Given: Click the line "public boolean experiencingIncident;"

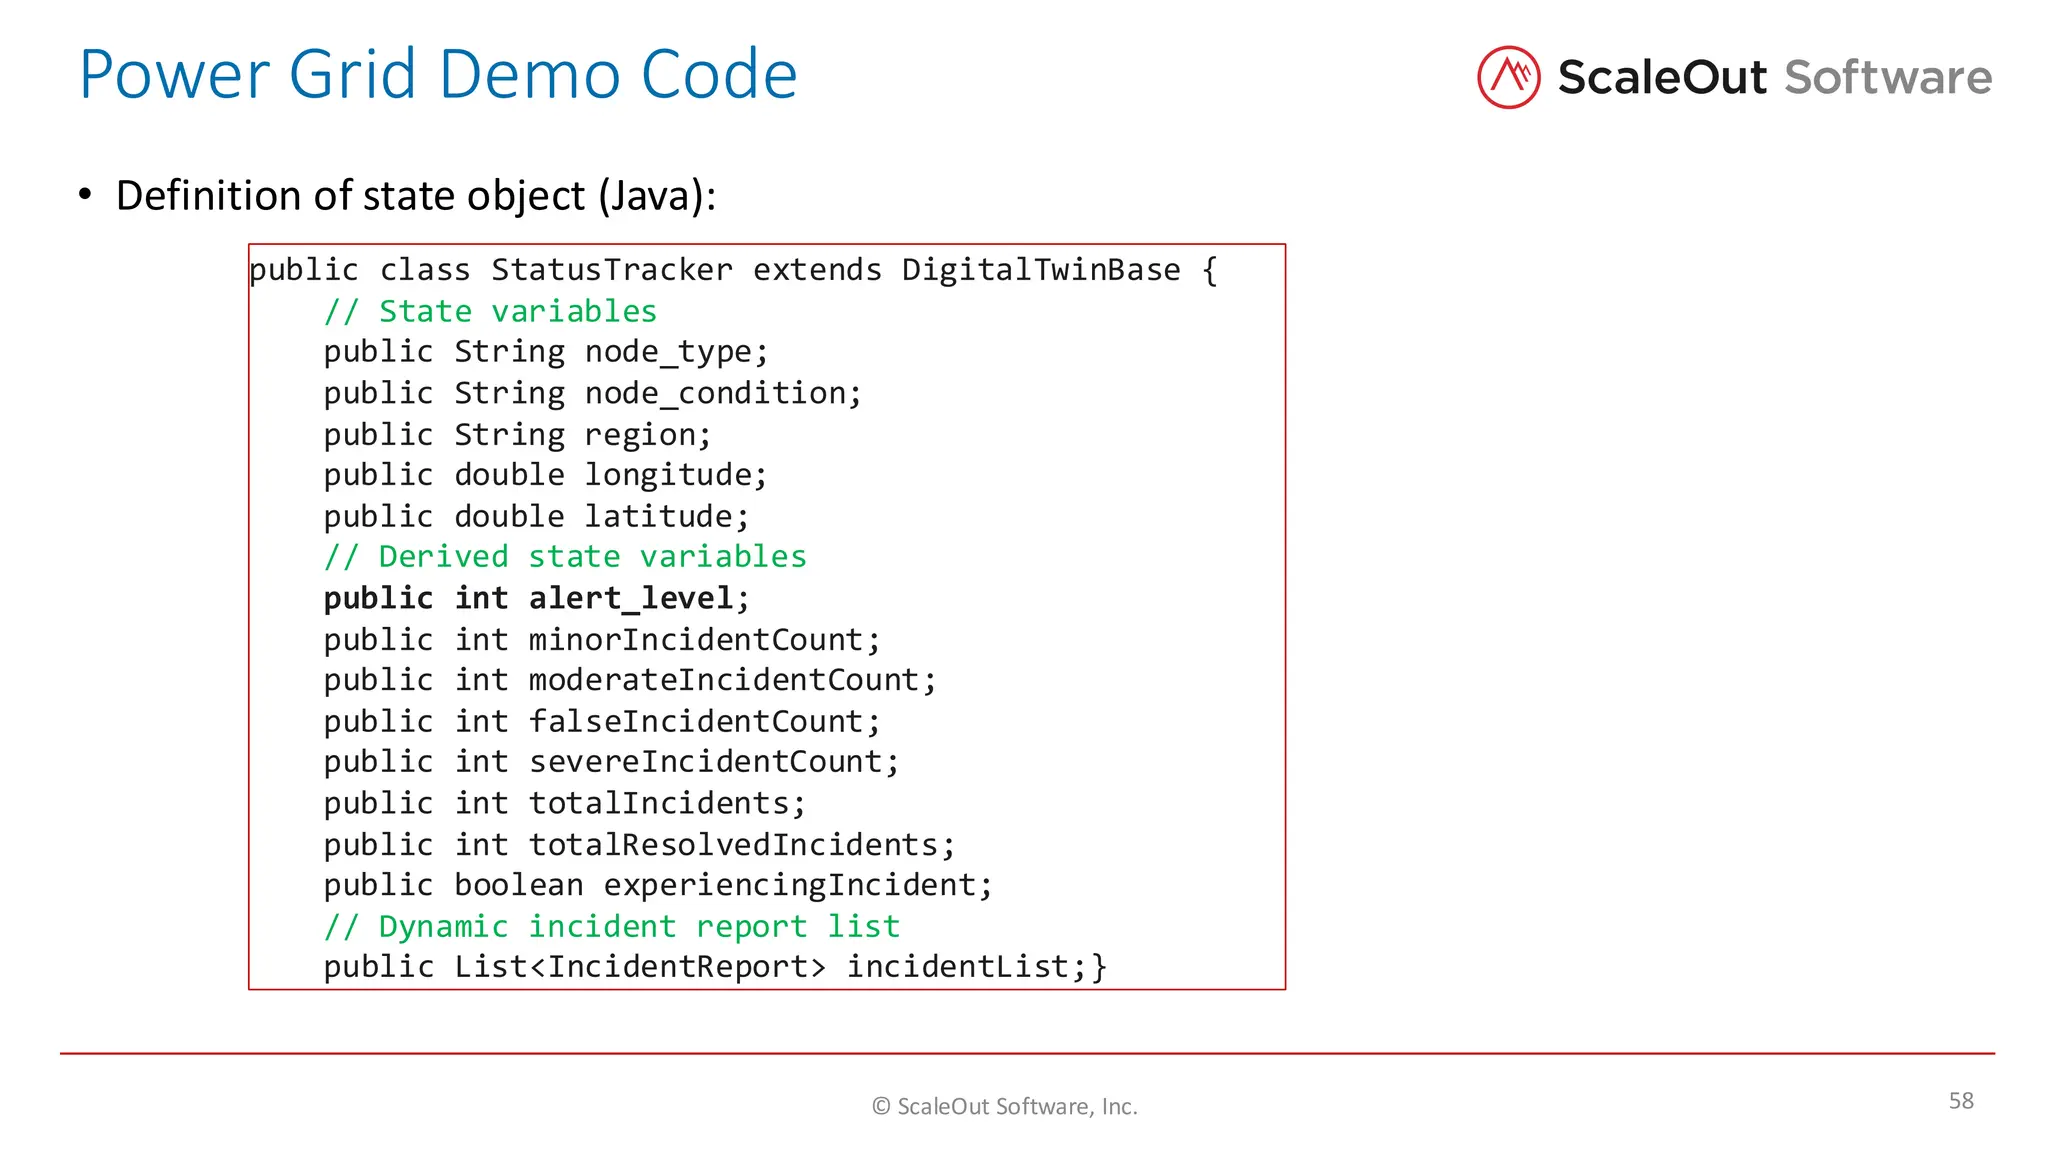Looking at the screenshot, I should [658, 886].
